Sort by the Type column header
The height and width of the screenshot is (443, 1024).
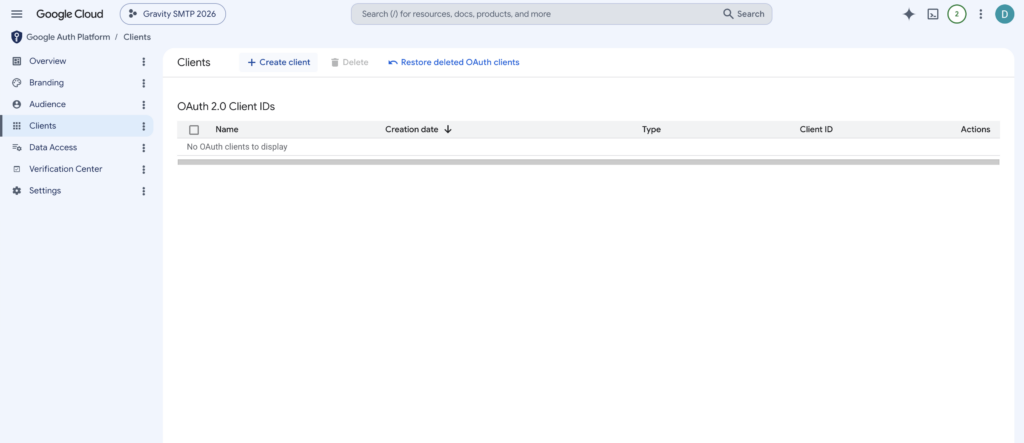(x=651, y=129)
